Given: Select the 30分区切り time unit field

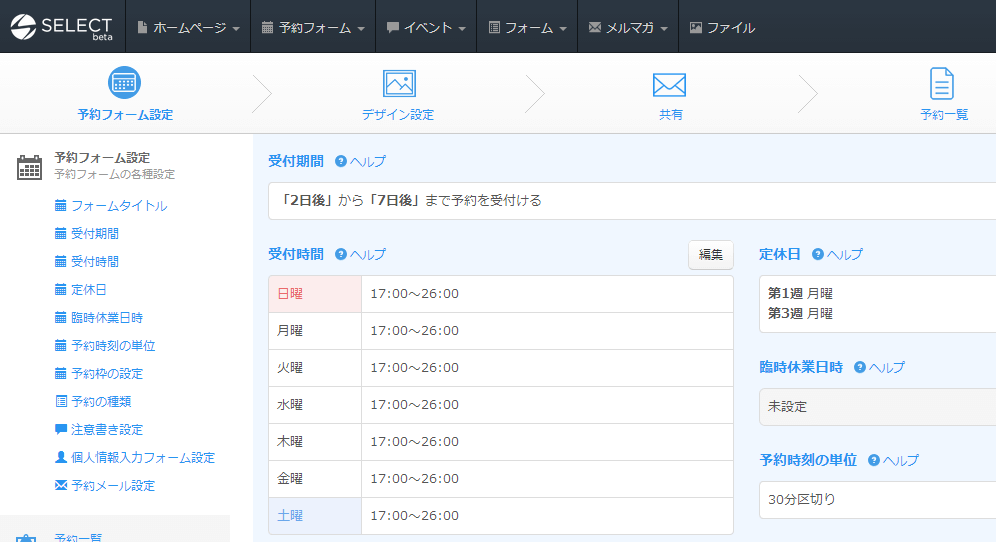Looking at the screenshot, I should [876, 499].
